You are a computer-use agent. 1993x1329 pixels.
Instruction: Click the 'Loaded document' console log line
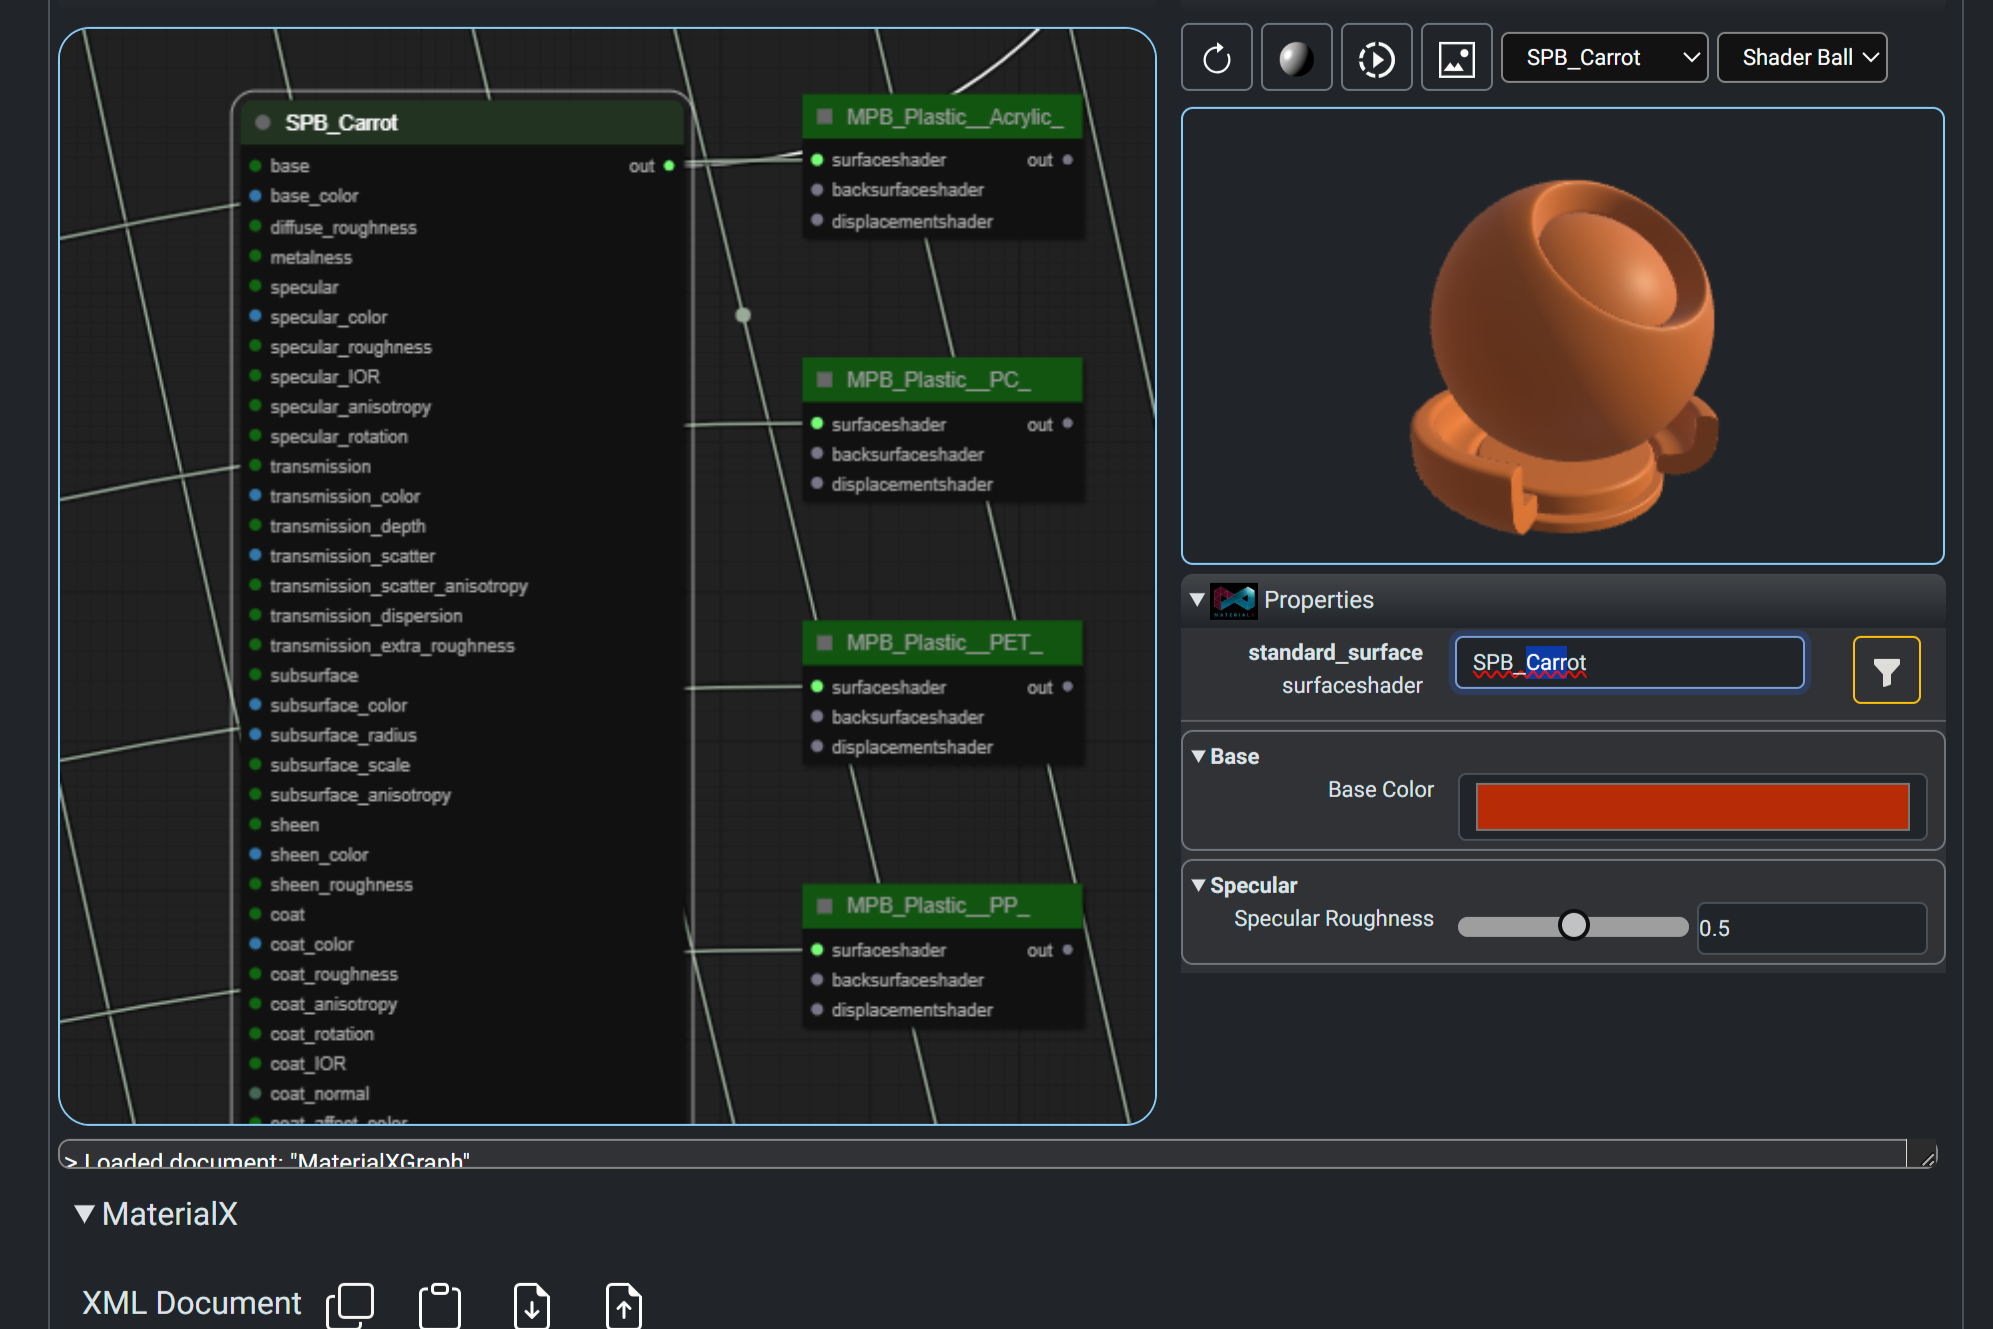click(268, 1160)
